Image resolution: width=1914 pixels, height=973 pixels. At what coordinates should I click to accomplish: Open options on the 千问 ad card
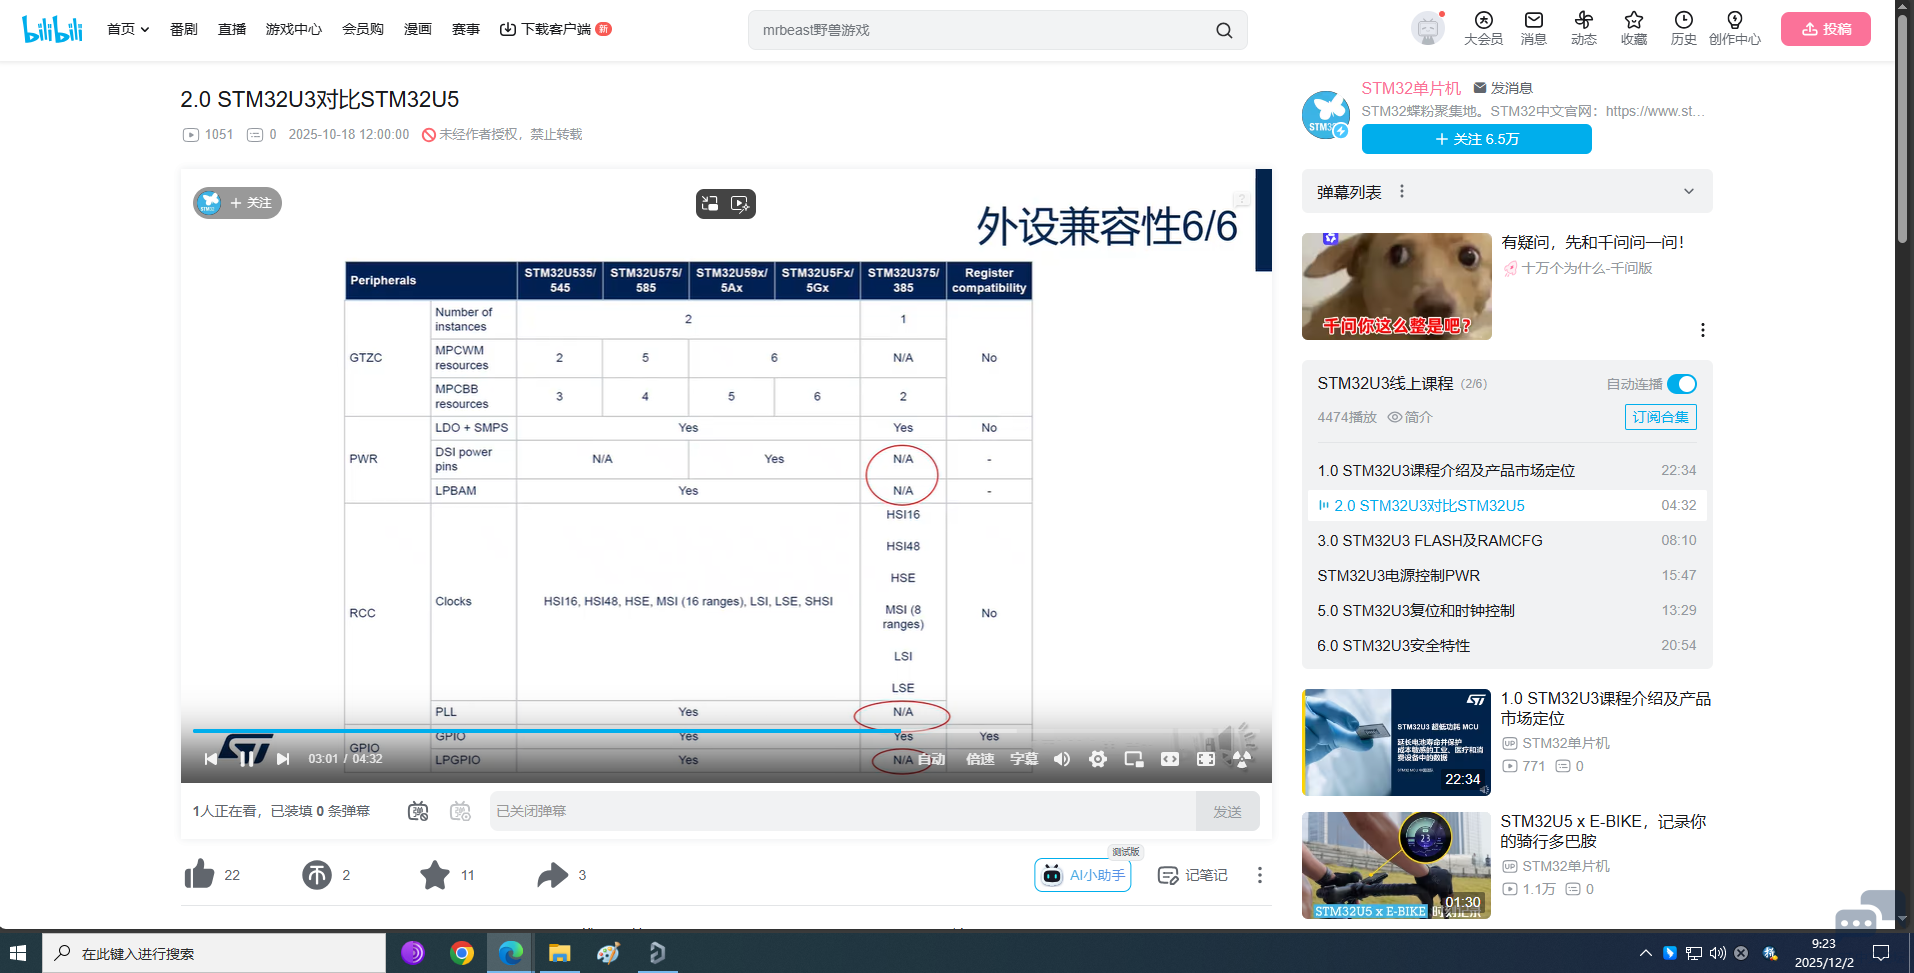(x=1702, y=330)
